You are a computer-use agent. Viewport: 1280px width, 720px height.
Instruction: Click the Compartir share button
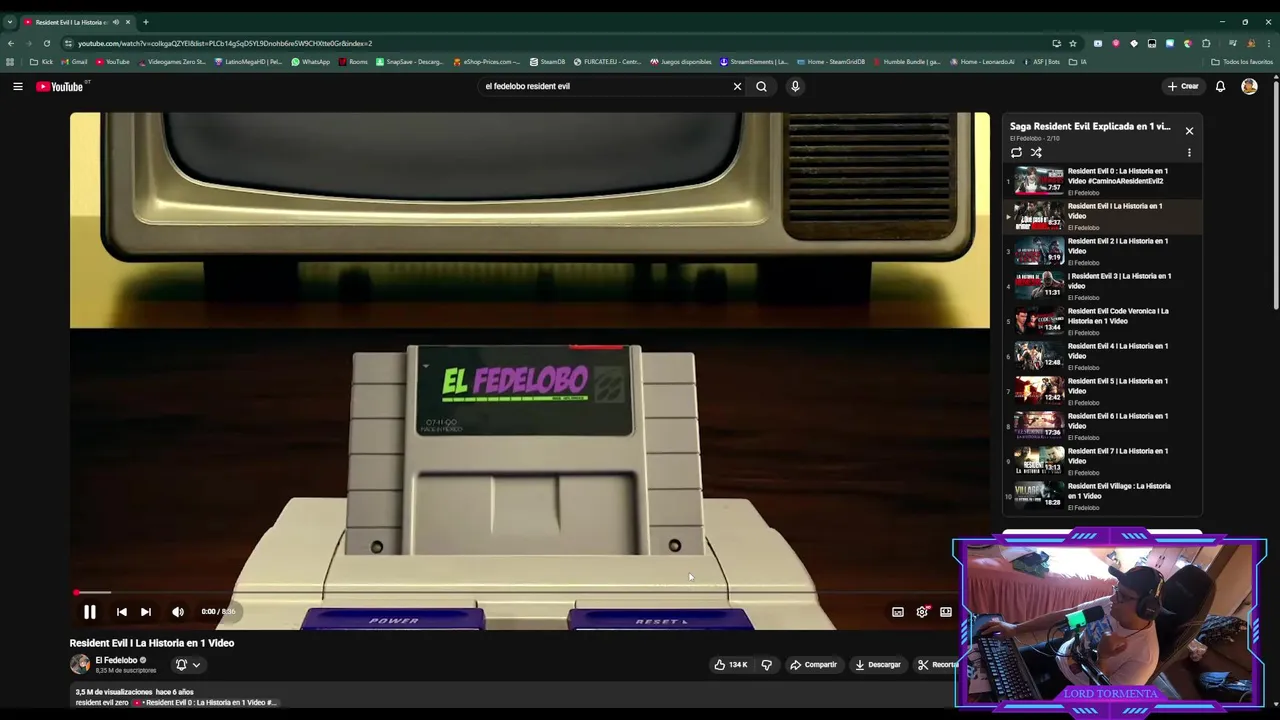click(x=813, y=665)
